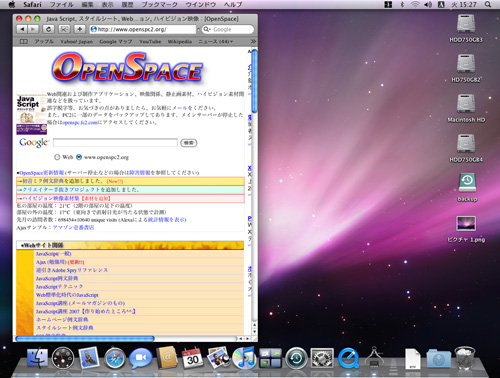Open Finder from the Dock
This screenshot has height=378, width=500.
pyautogui.click(x=37, y=358)
